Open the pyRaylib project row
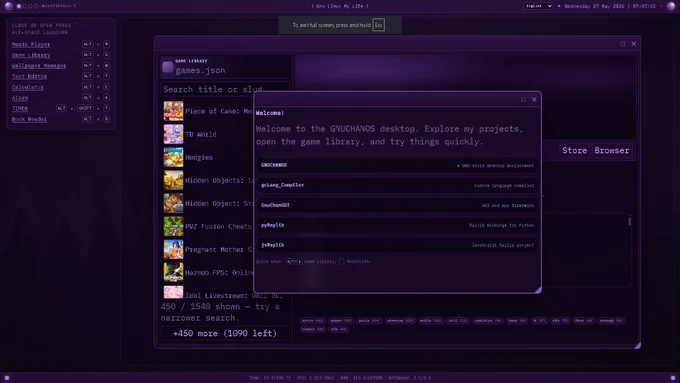 click(397, 225)
